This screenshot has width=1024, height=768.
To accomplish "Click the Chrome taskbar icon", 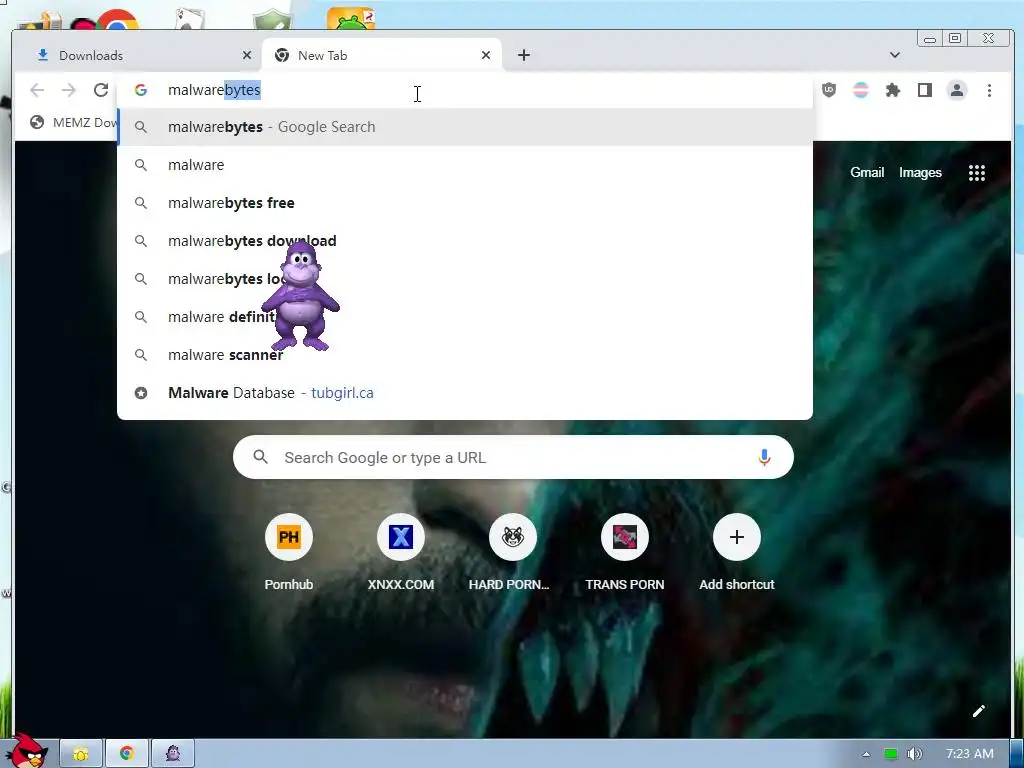I will pyautogui.click(x=127, y=754).
